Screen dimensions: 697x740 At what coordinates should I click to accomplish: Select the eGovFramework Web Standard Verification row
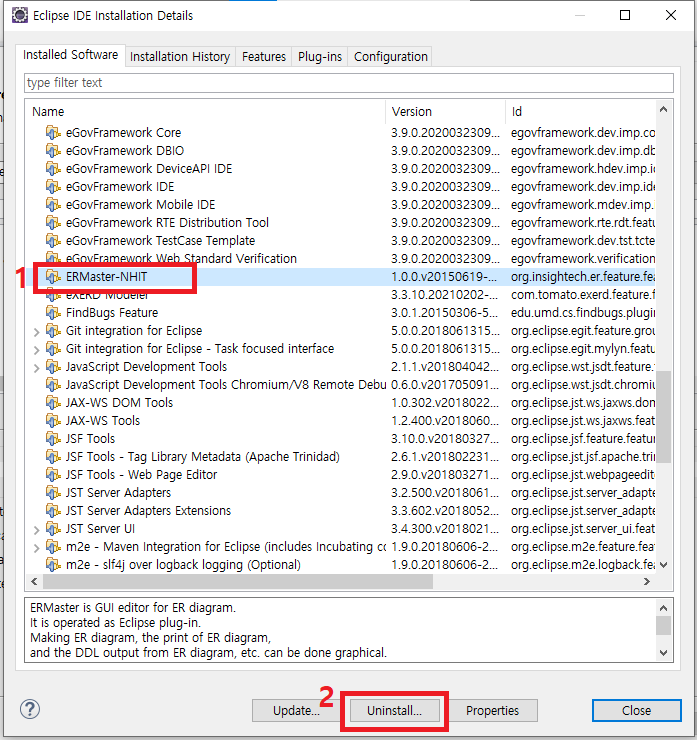340,259
